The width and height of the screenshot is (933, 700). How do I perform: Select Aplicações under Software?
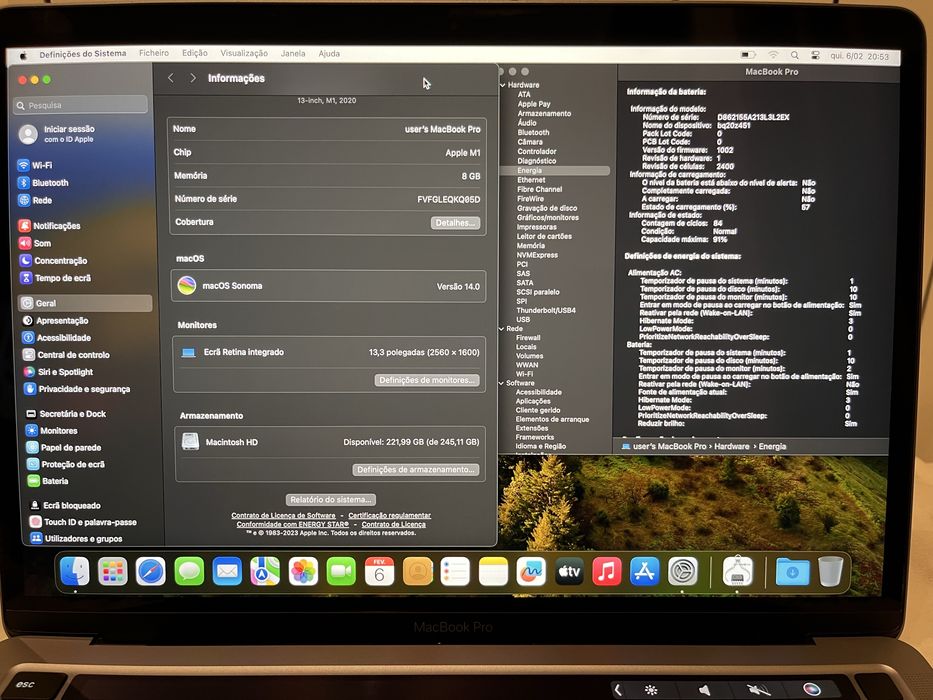(x=533, y=401)
